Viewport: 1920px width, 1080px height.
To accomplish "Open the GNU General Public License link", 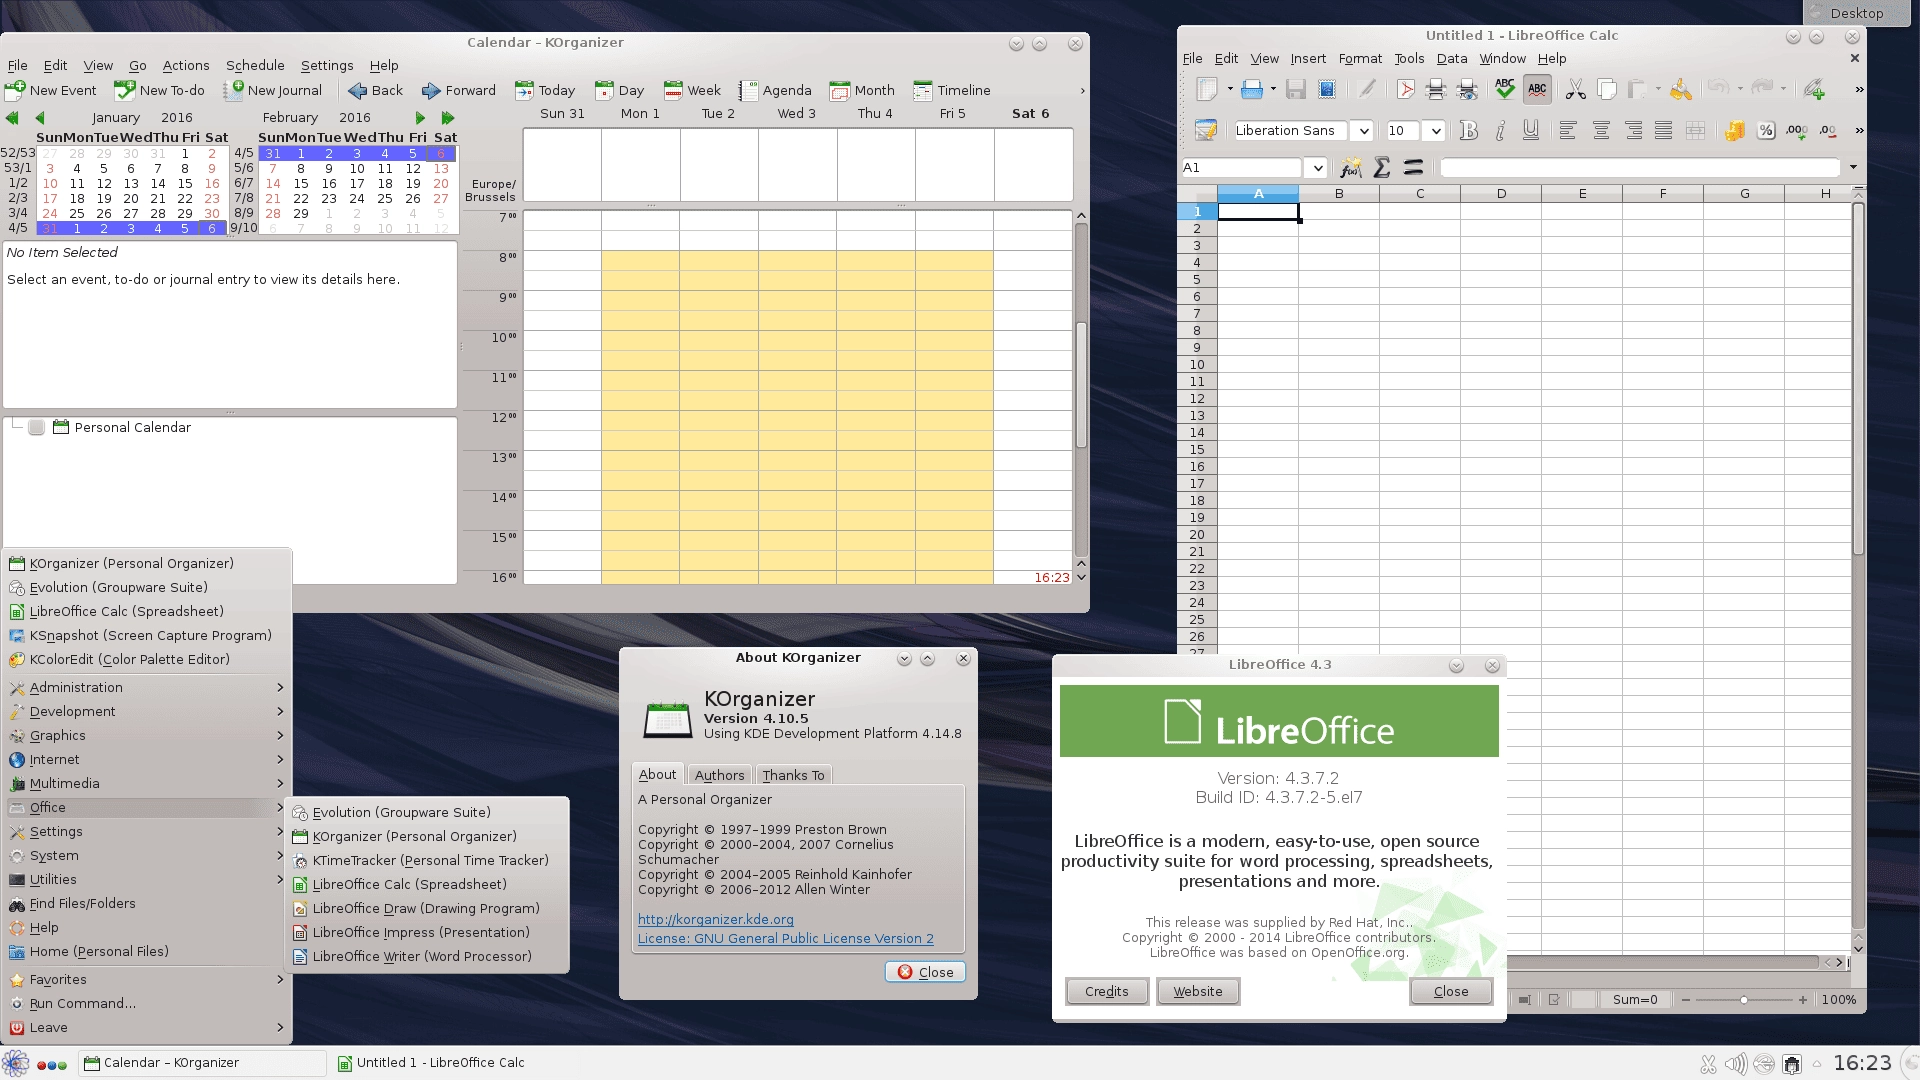I will (x=786, y=939).
